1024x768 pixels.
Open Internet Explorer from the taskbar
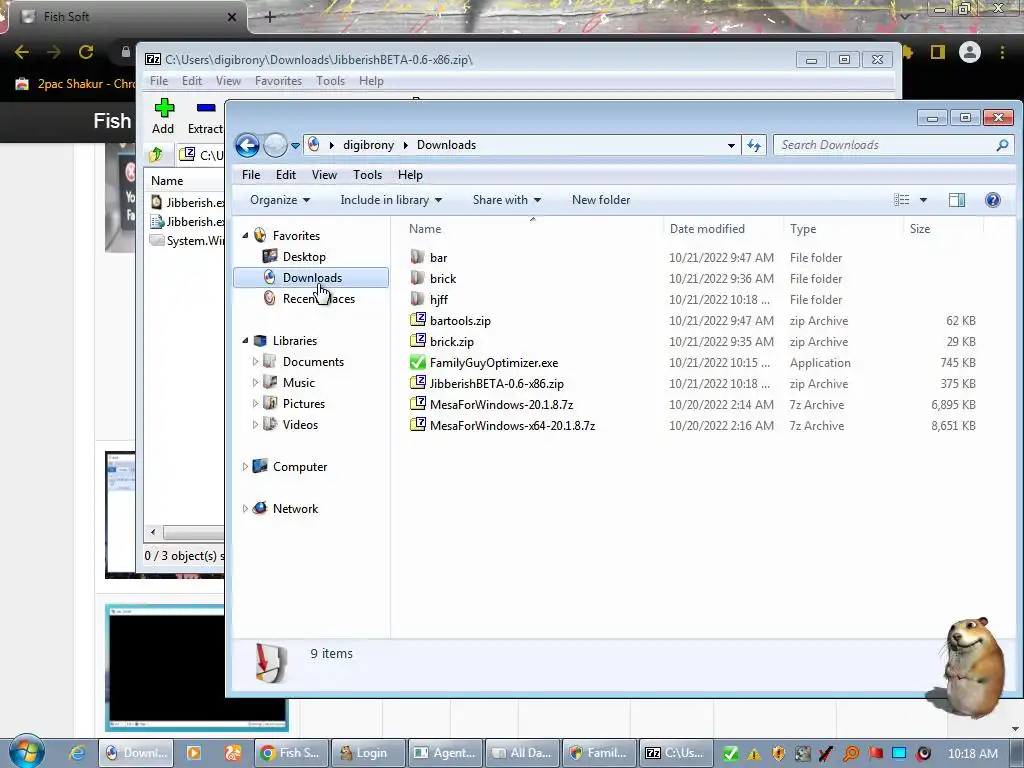click(x=77, y=753)
